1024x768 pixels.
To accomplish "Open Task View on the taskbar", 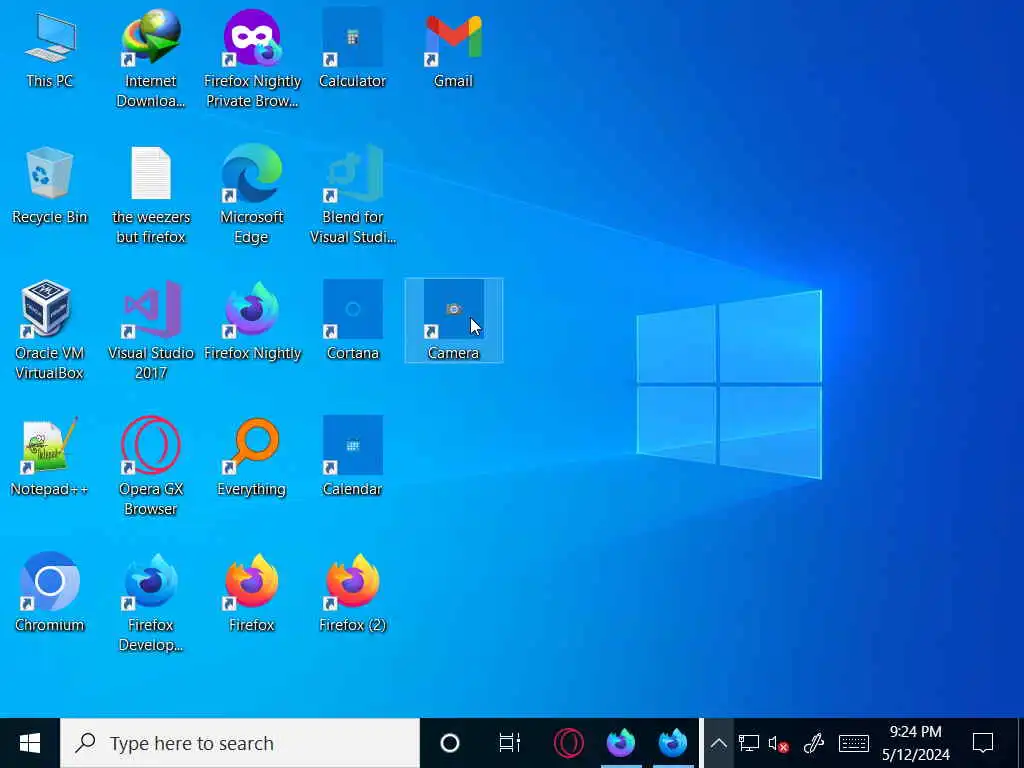I will pyautogui.click(x=509, y=743).
